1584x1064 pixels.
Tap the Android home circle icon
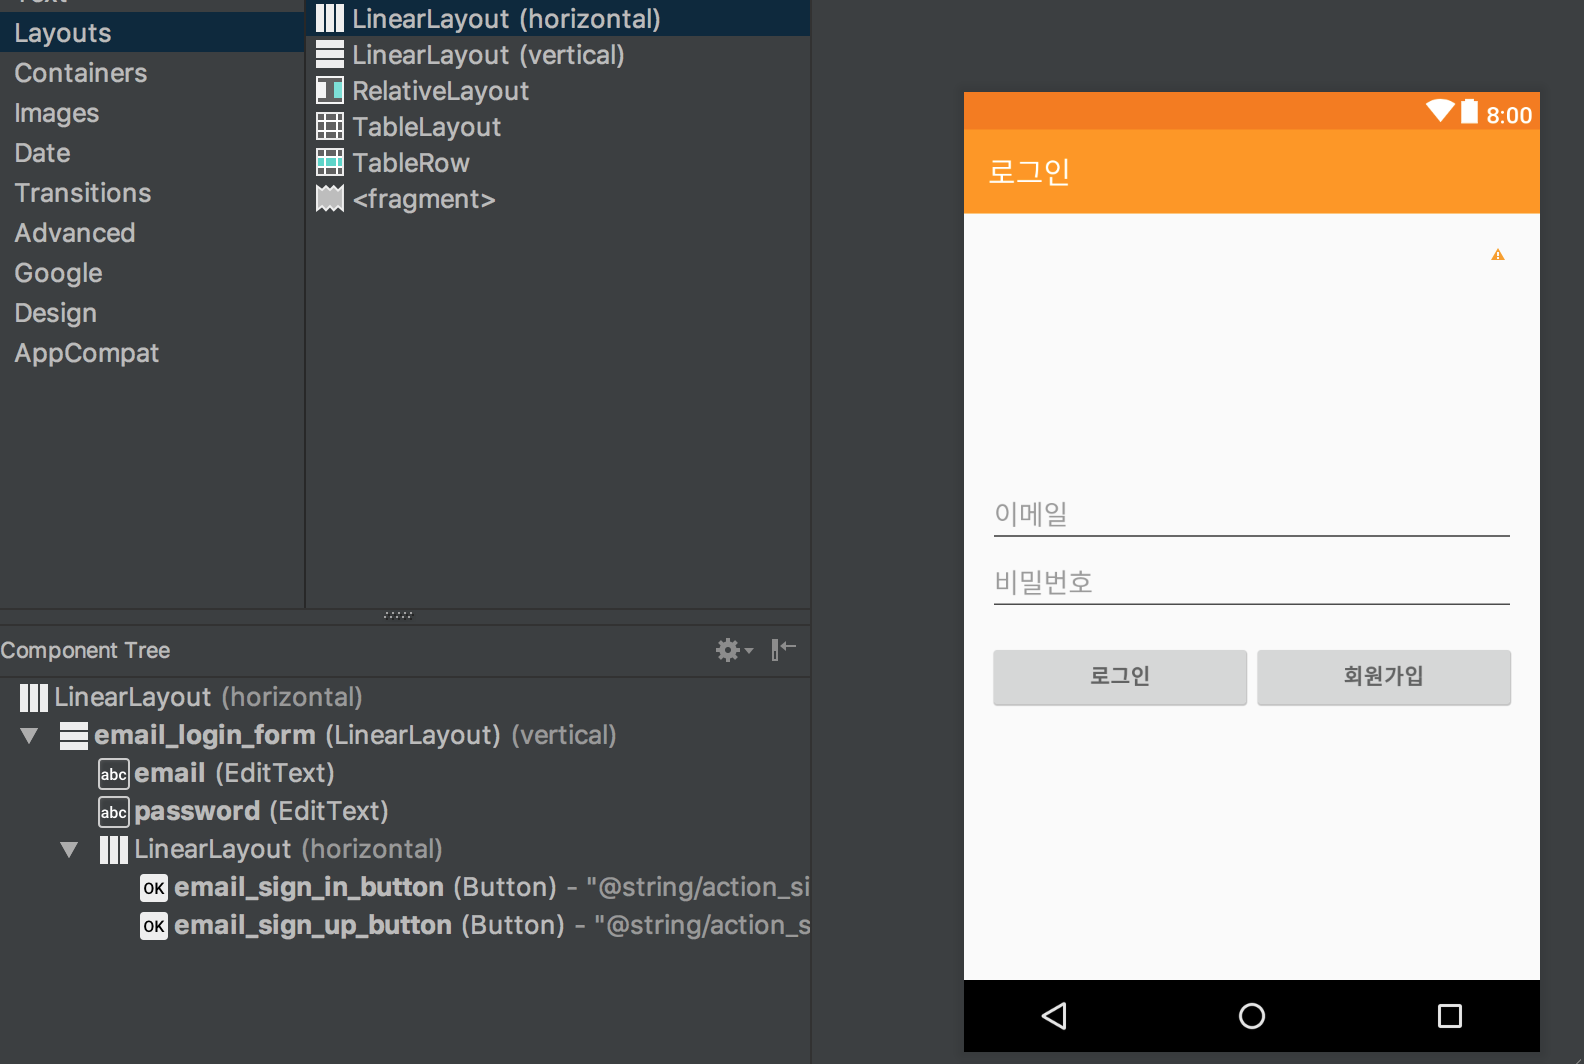[x=1252, y=1016]
